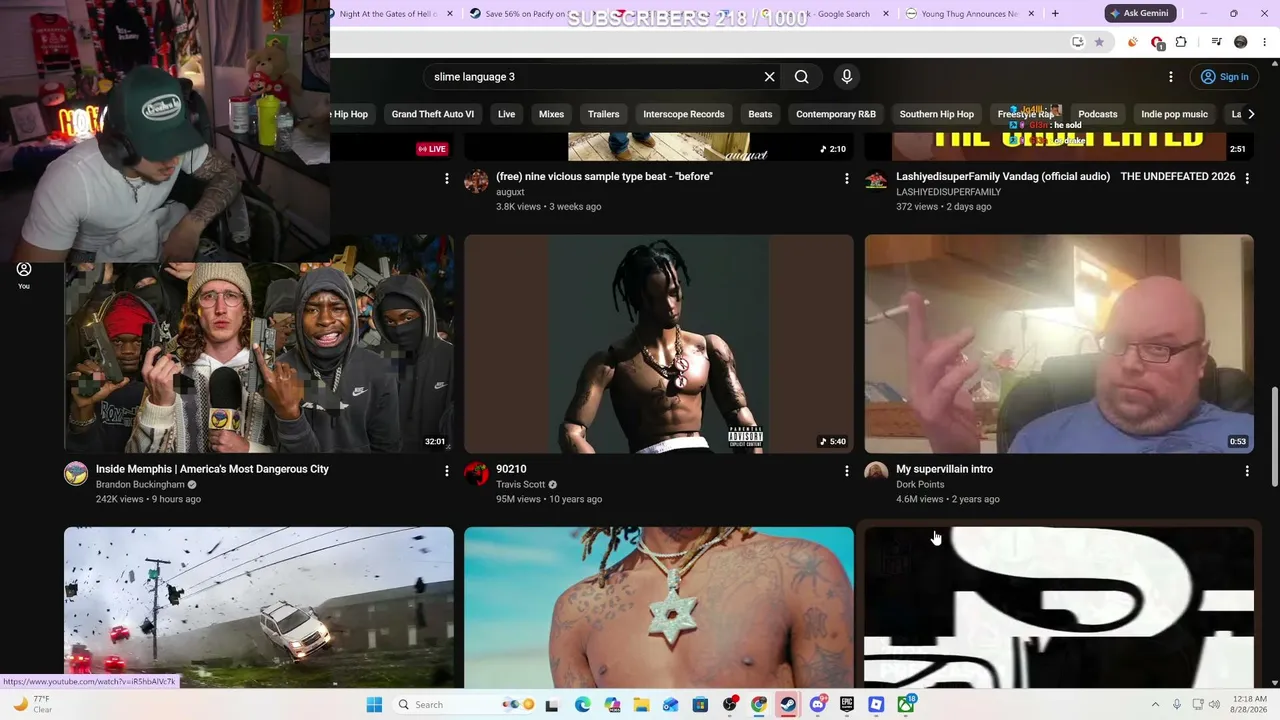1280x720 pixels.
Task: Open options for the LashiyedisuperFamily Vandag video
Action: point(1247,178)
